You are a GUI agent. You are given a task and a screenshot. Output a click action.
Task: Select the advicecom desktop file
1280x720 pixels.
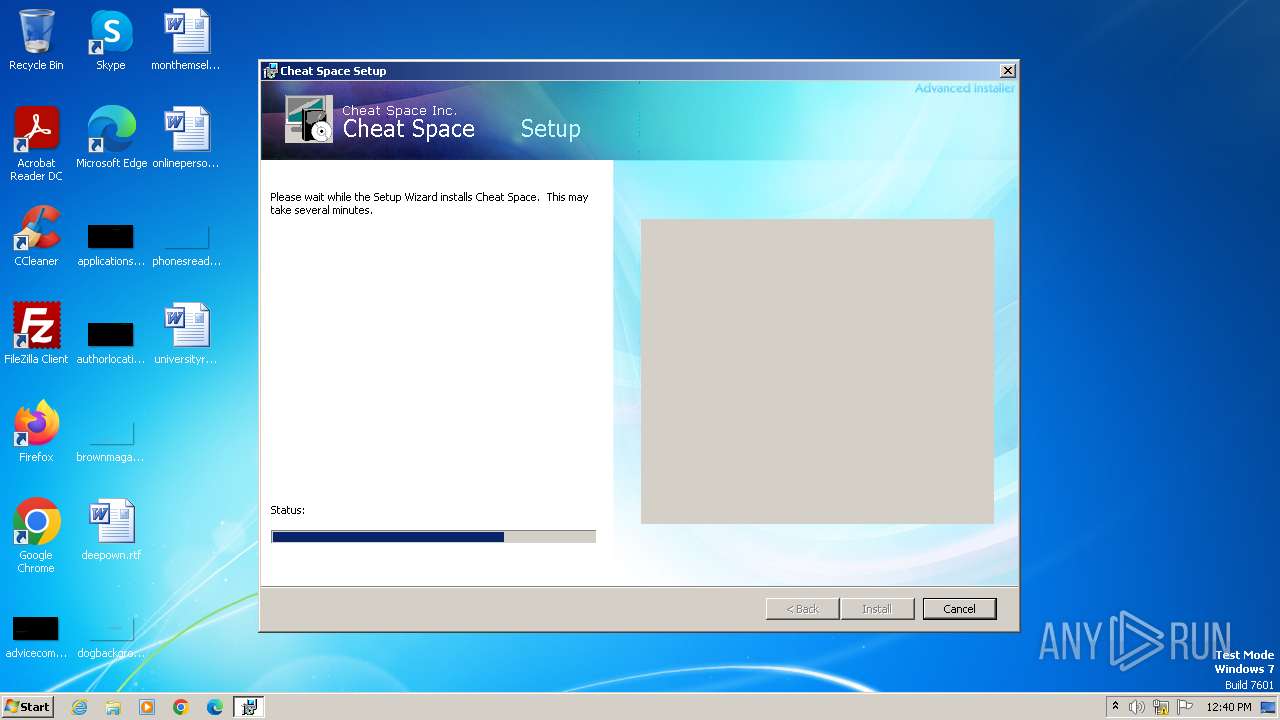36,637
